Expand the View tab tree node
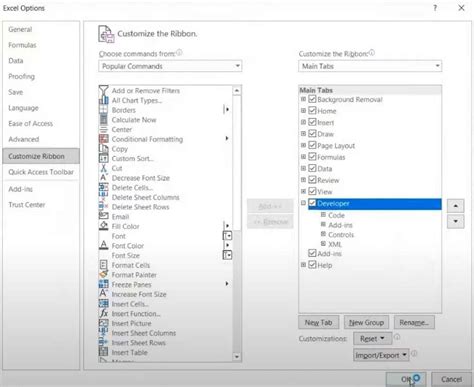Image resolution: width=474 pixels, height=387 pixels. pyautogui.click(x=303, y=191)
